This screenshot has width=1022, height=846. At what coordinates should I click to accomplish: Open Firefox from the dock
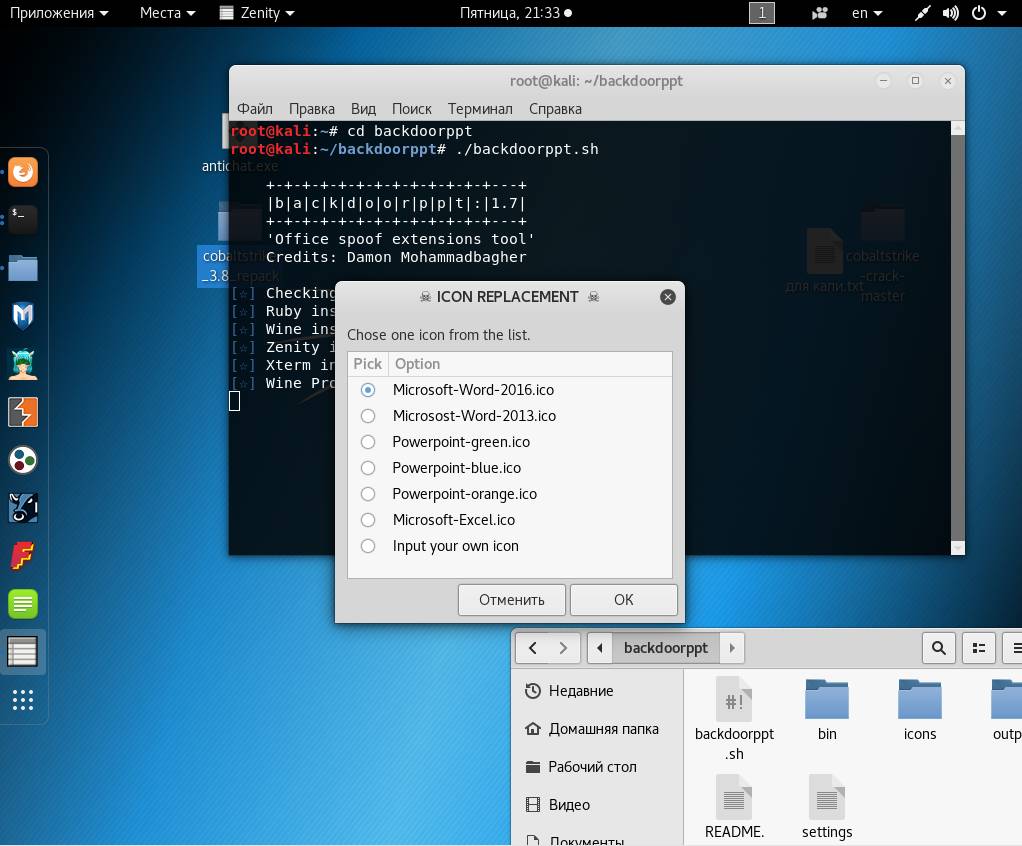pos(22,172)
